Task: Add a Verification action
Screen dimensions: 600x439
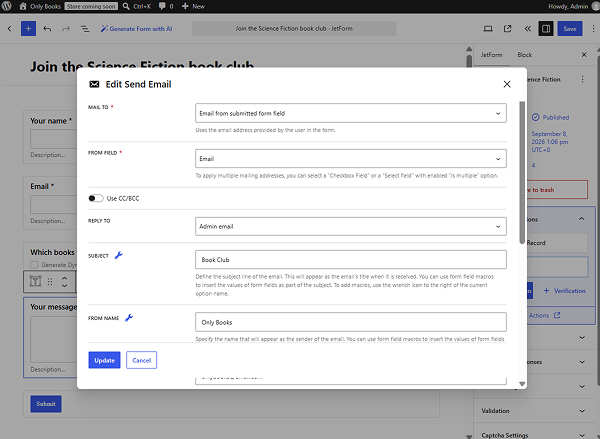Action: [564, 291]
